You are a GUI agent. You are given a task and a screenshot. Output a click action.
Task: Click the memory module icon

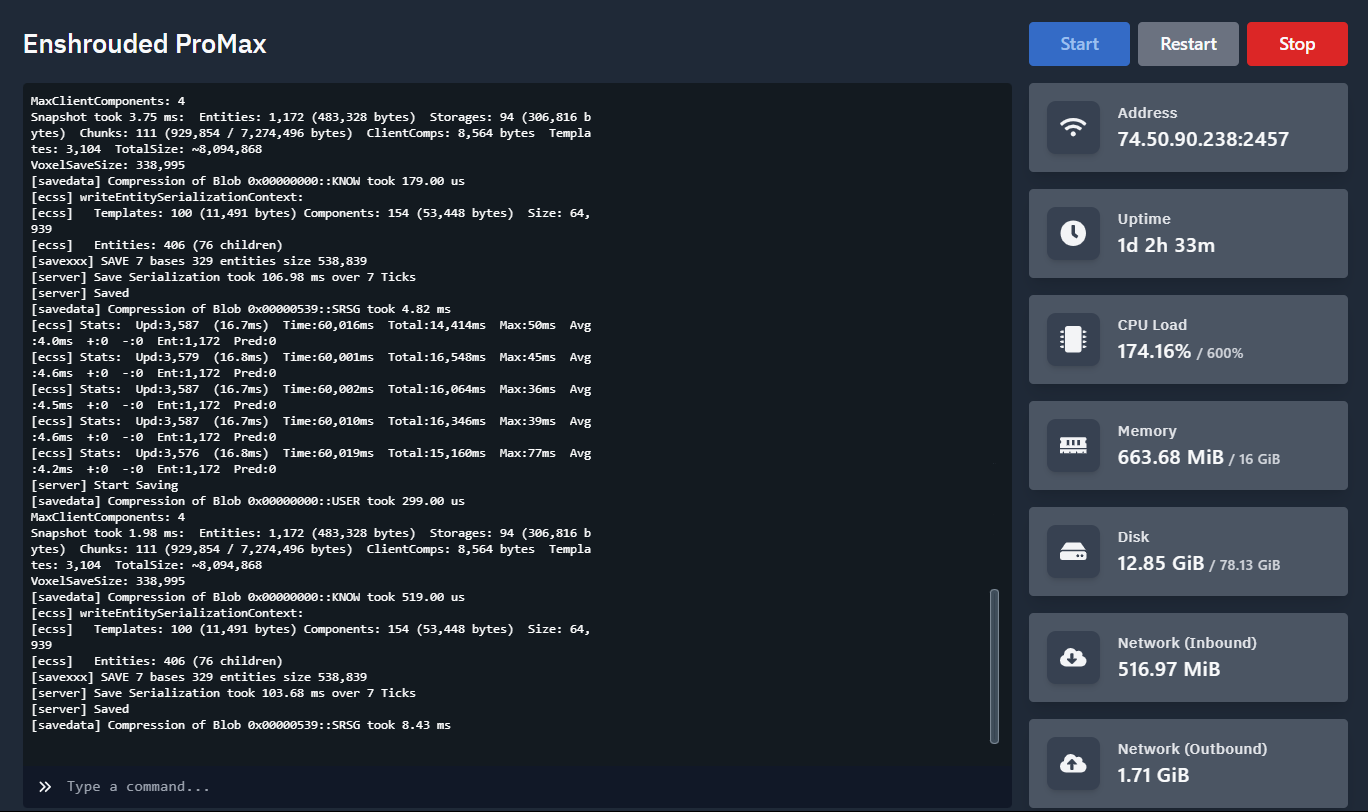[1073, 446]
